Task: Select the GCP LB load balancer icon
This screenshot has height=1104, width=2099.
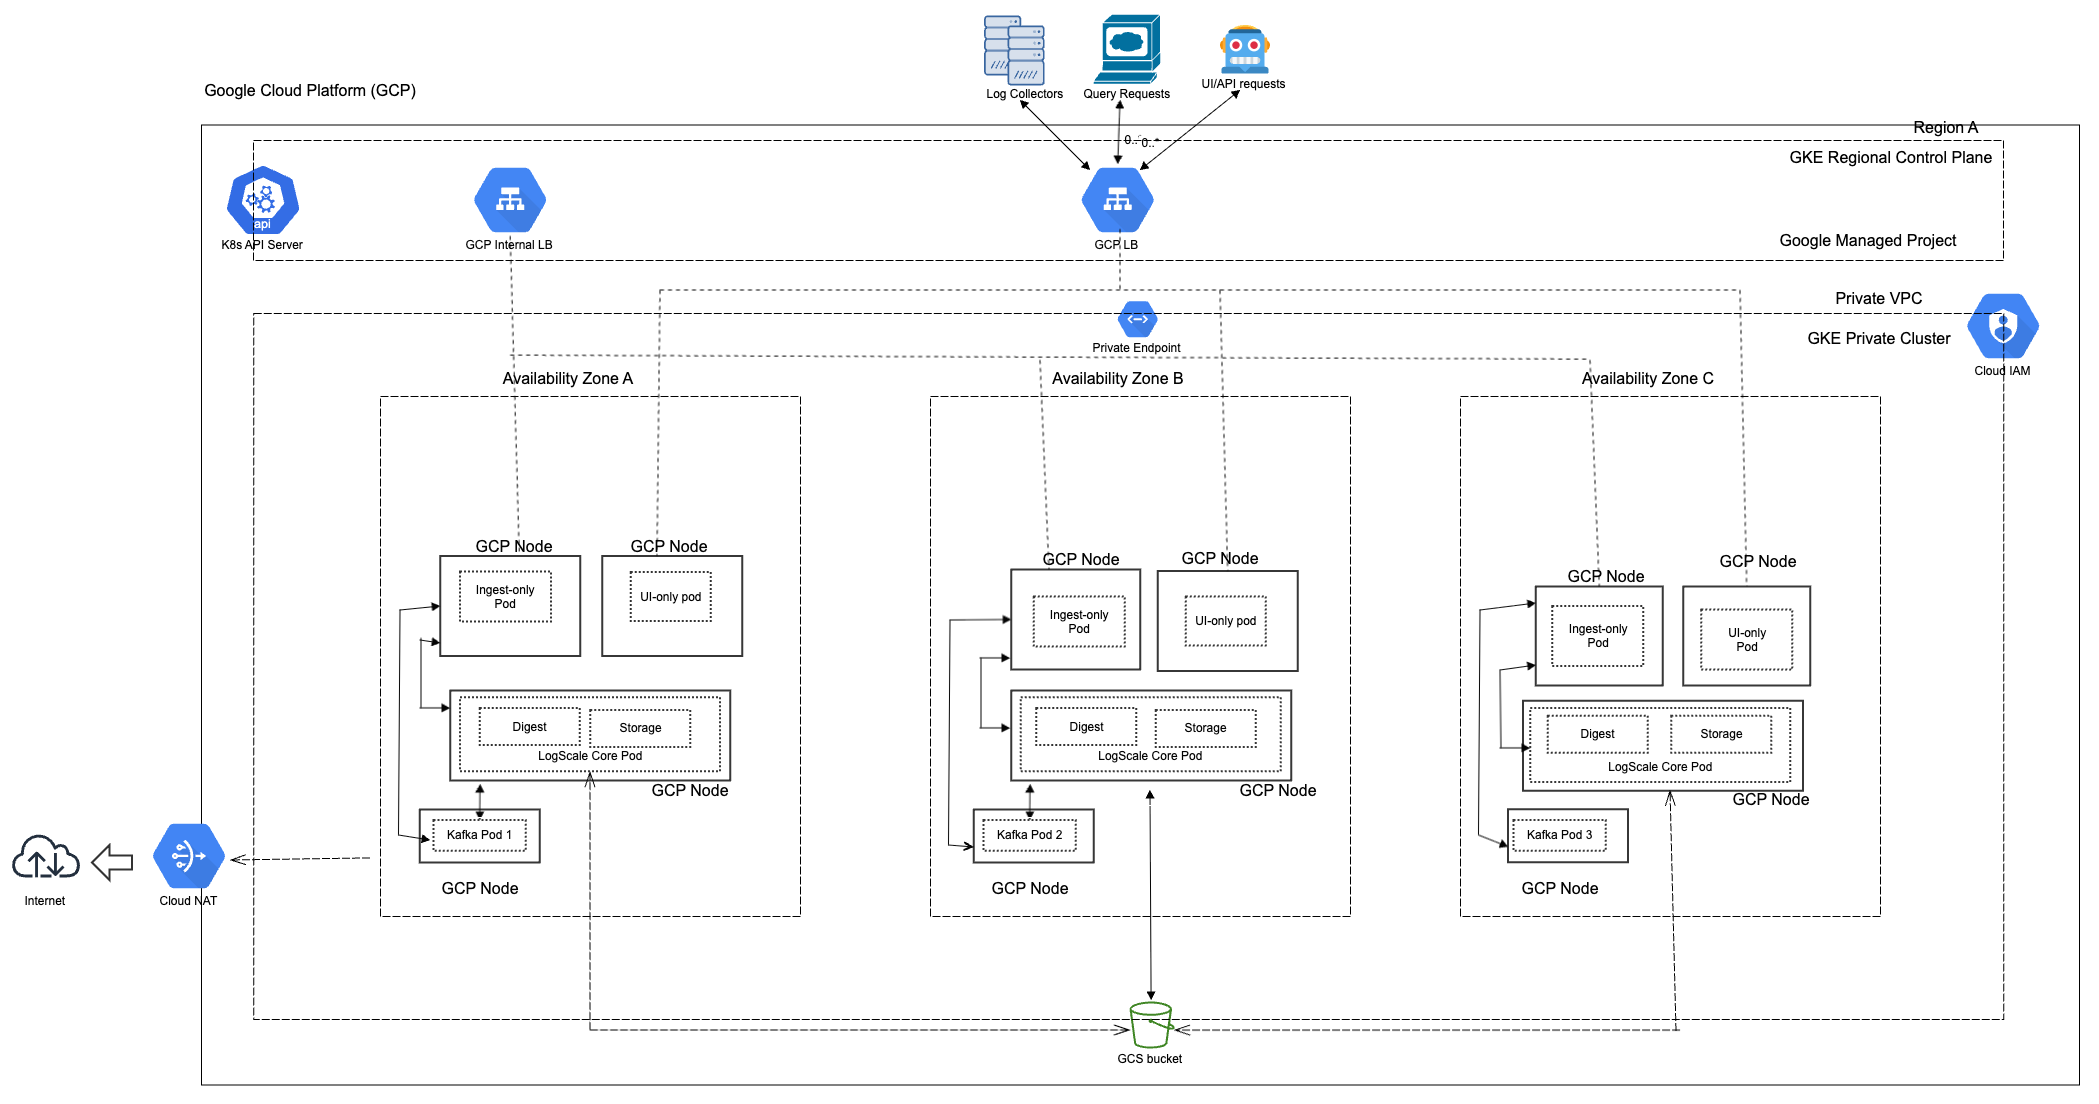Action: pyautogui.click(x=1118, y=199)
